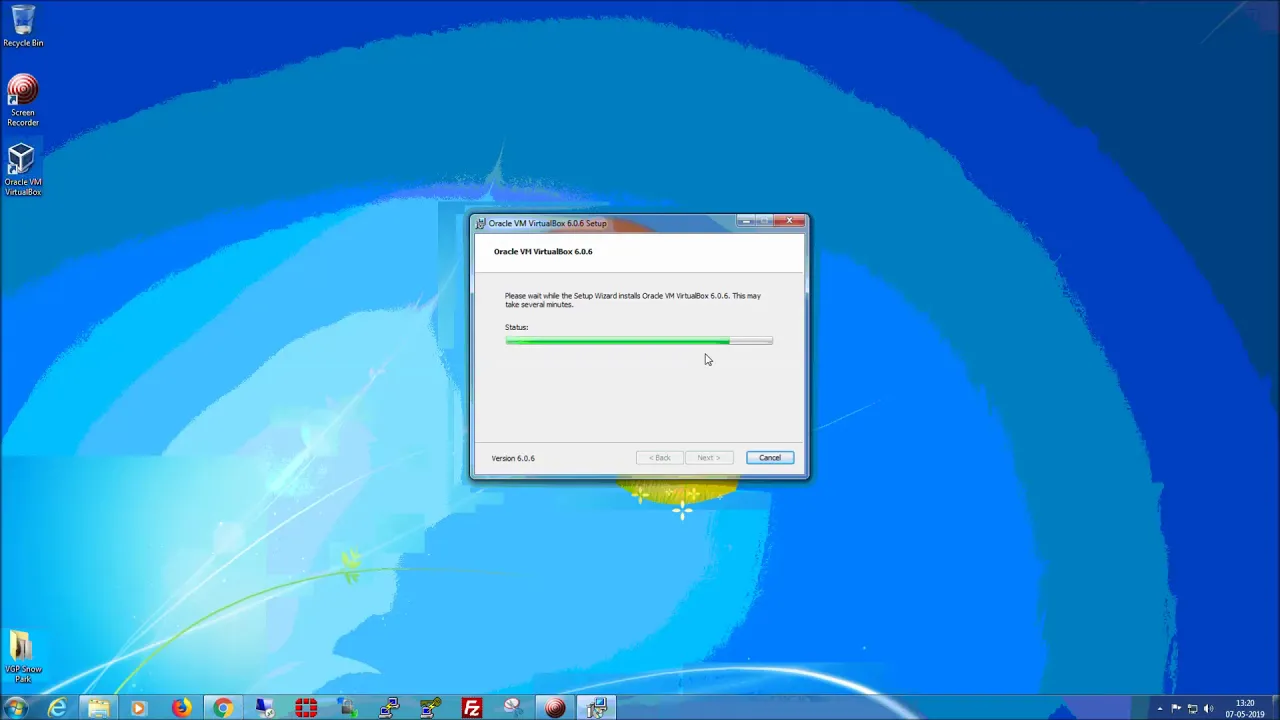
Task: Close the VirtualBox Setup window
Action: 790,222
